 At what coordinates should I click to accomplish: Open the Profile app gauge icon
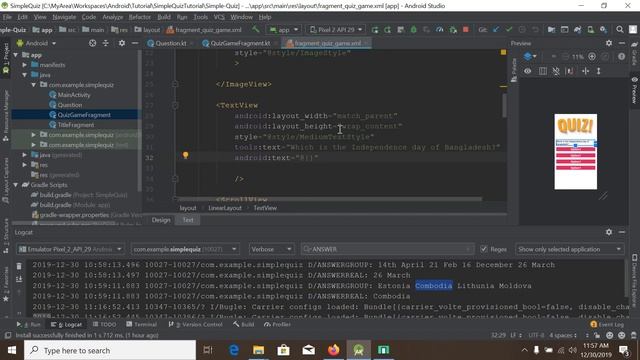[x=440, y=29]
